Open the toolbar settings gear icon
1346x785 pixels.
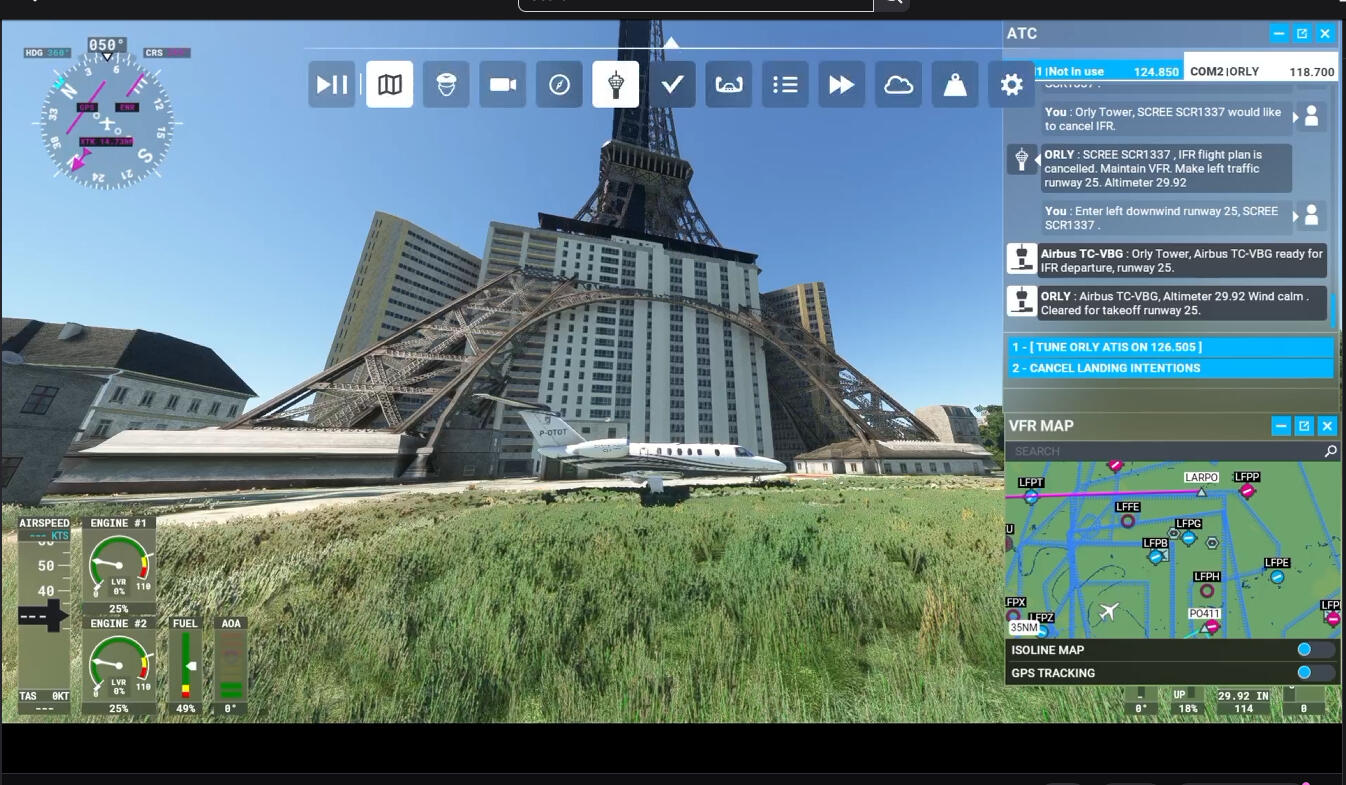point(1011,84)
